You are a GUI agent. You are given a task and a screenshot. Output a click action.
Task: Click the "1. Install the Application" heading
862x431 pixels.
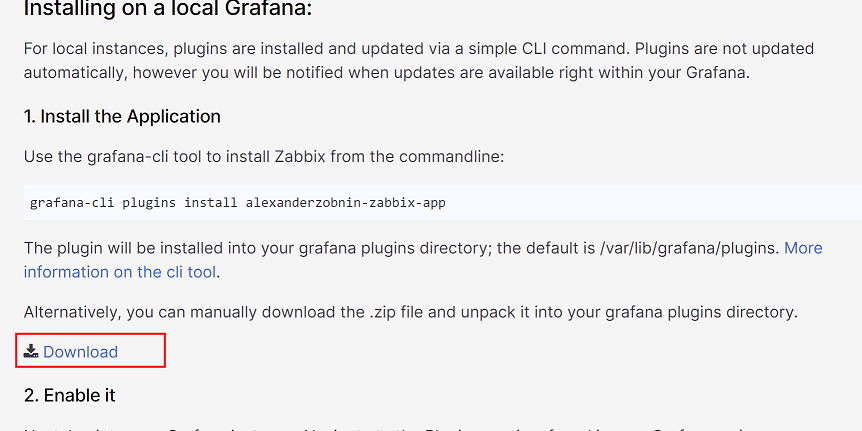click(122, 116)
